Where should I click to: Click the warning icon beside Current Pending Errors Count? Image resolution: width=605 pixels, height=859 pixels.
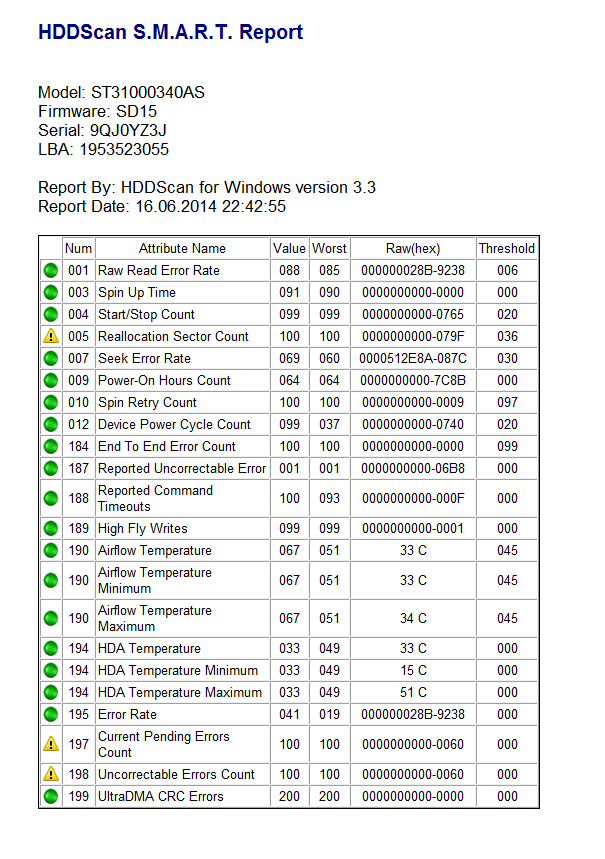click(50, 745)
